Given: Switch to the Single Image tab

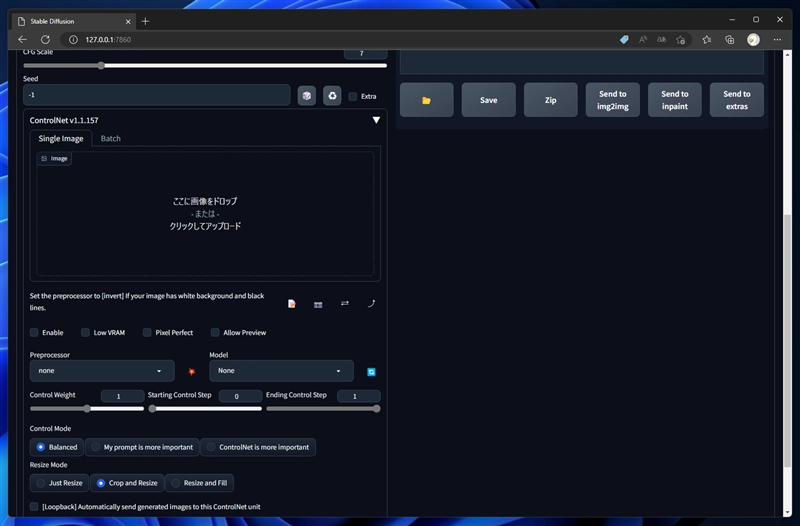Looking at the screenshot, I should point(61,138).
